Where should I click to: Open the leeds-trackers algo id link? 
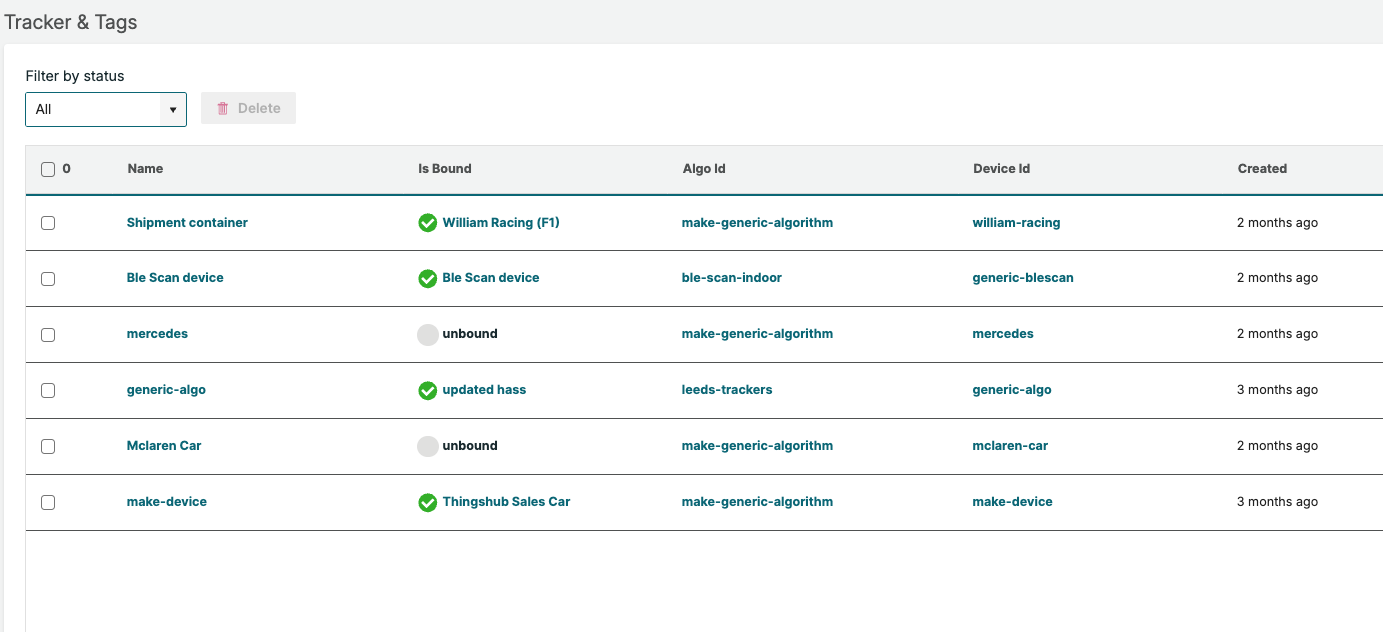[x=727, y=390]
